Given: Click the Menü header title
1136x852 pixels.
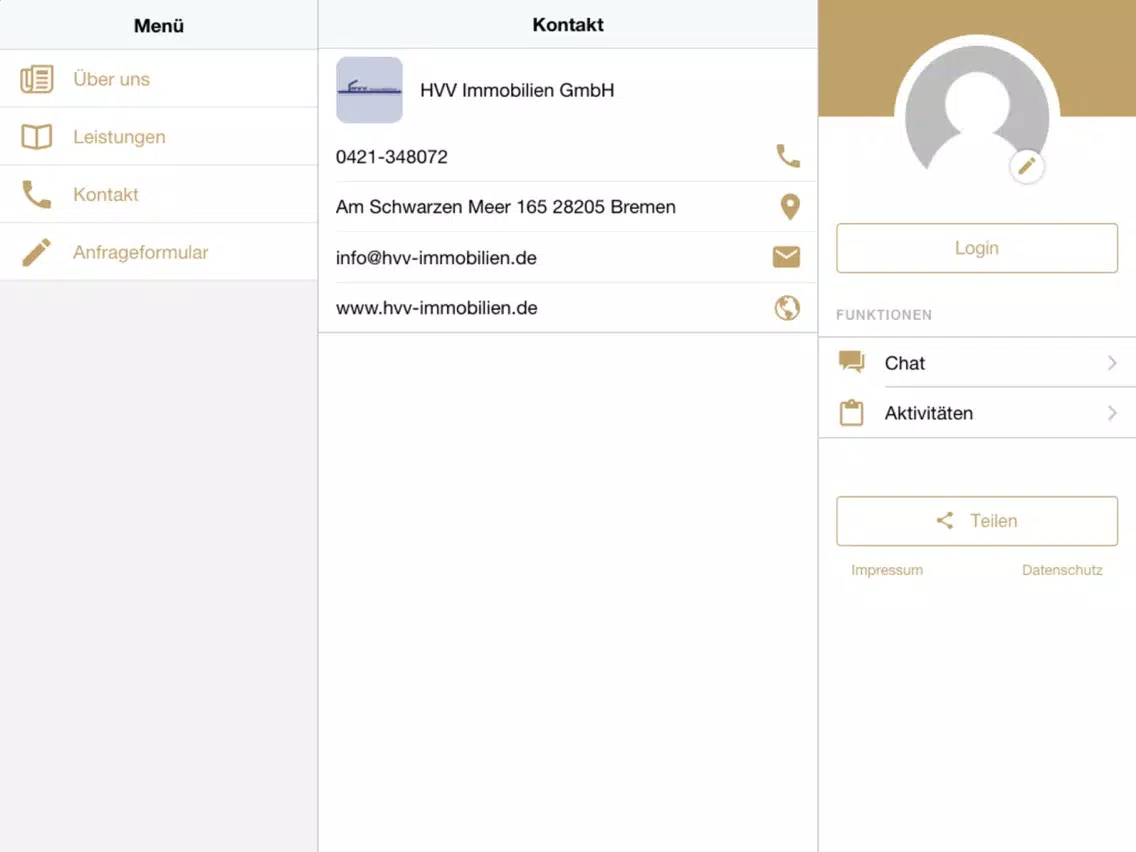Looking at the screenshot, I should [159, 25].
